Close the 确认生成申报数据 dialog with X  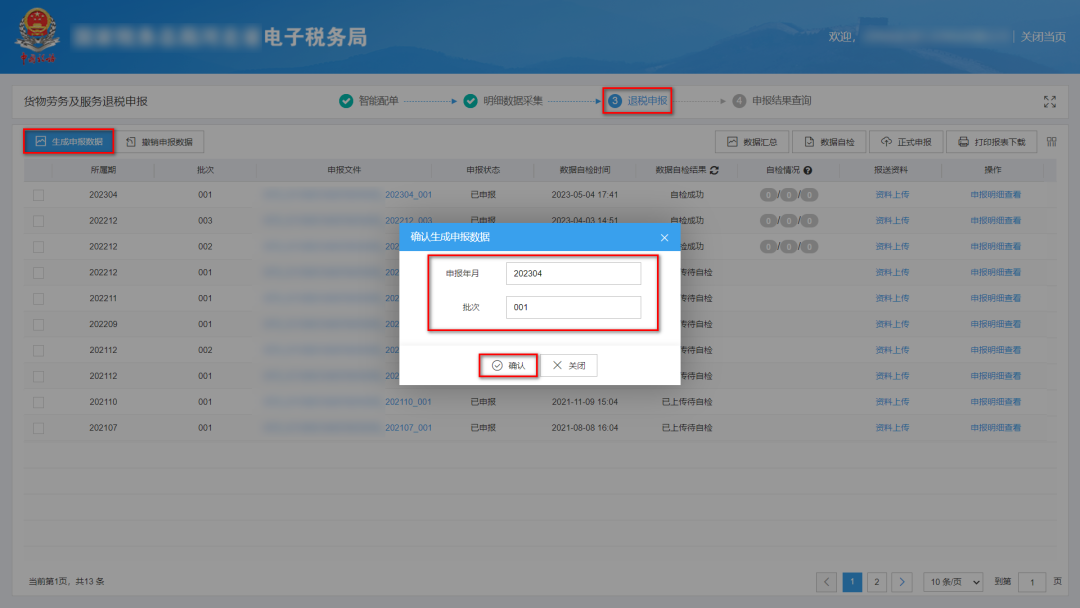664,237
